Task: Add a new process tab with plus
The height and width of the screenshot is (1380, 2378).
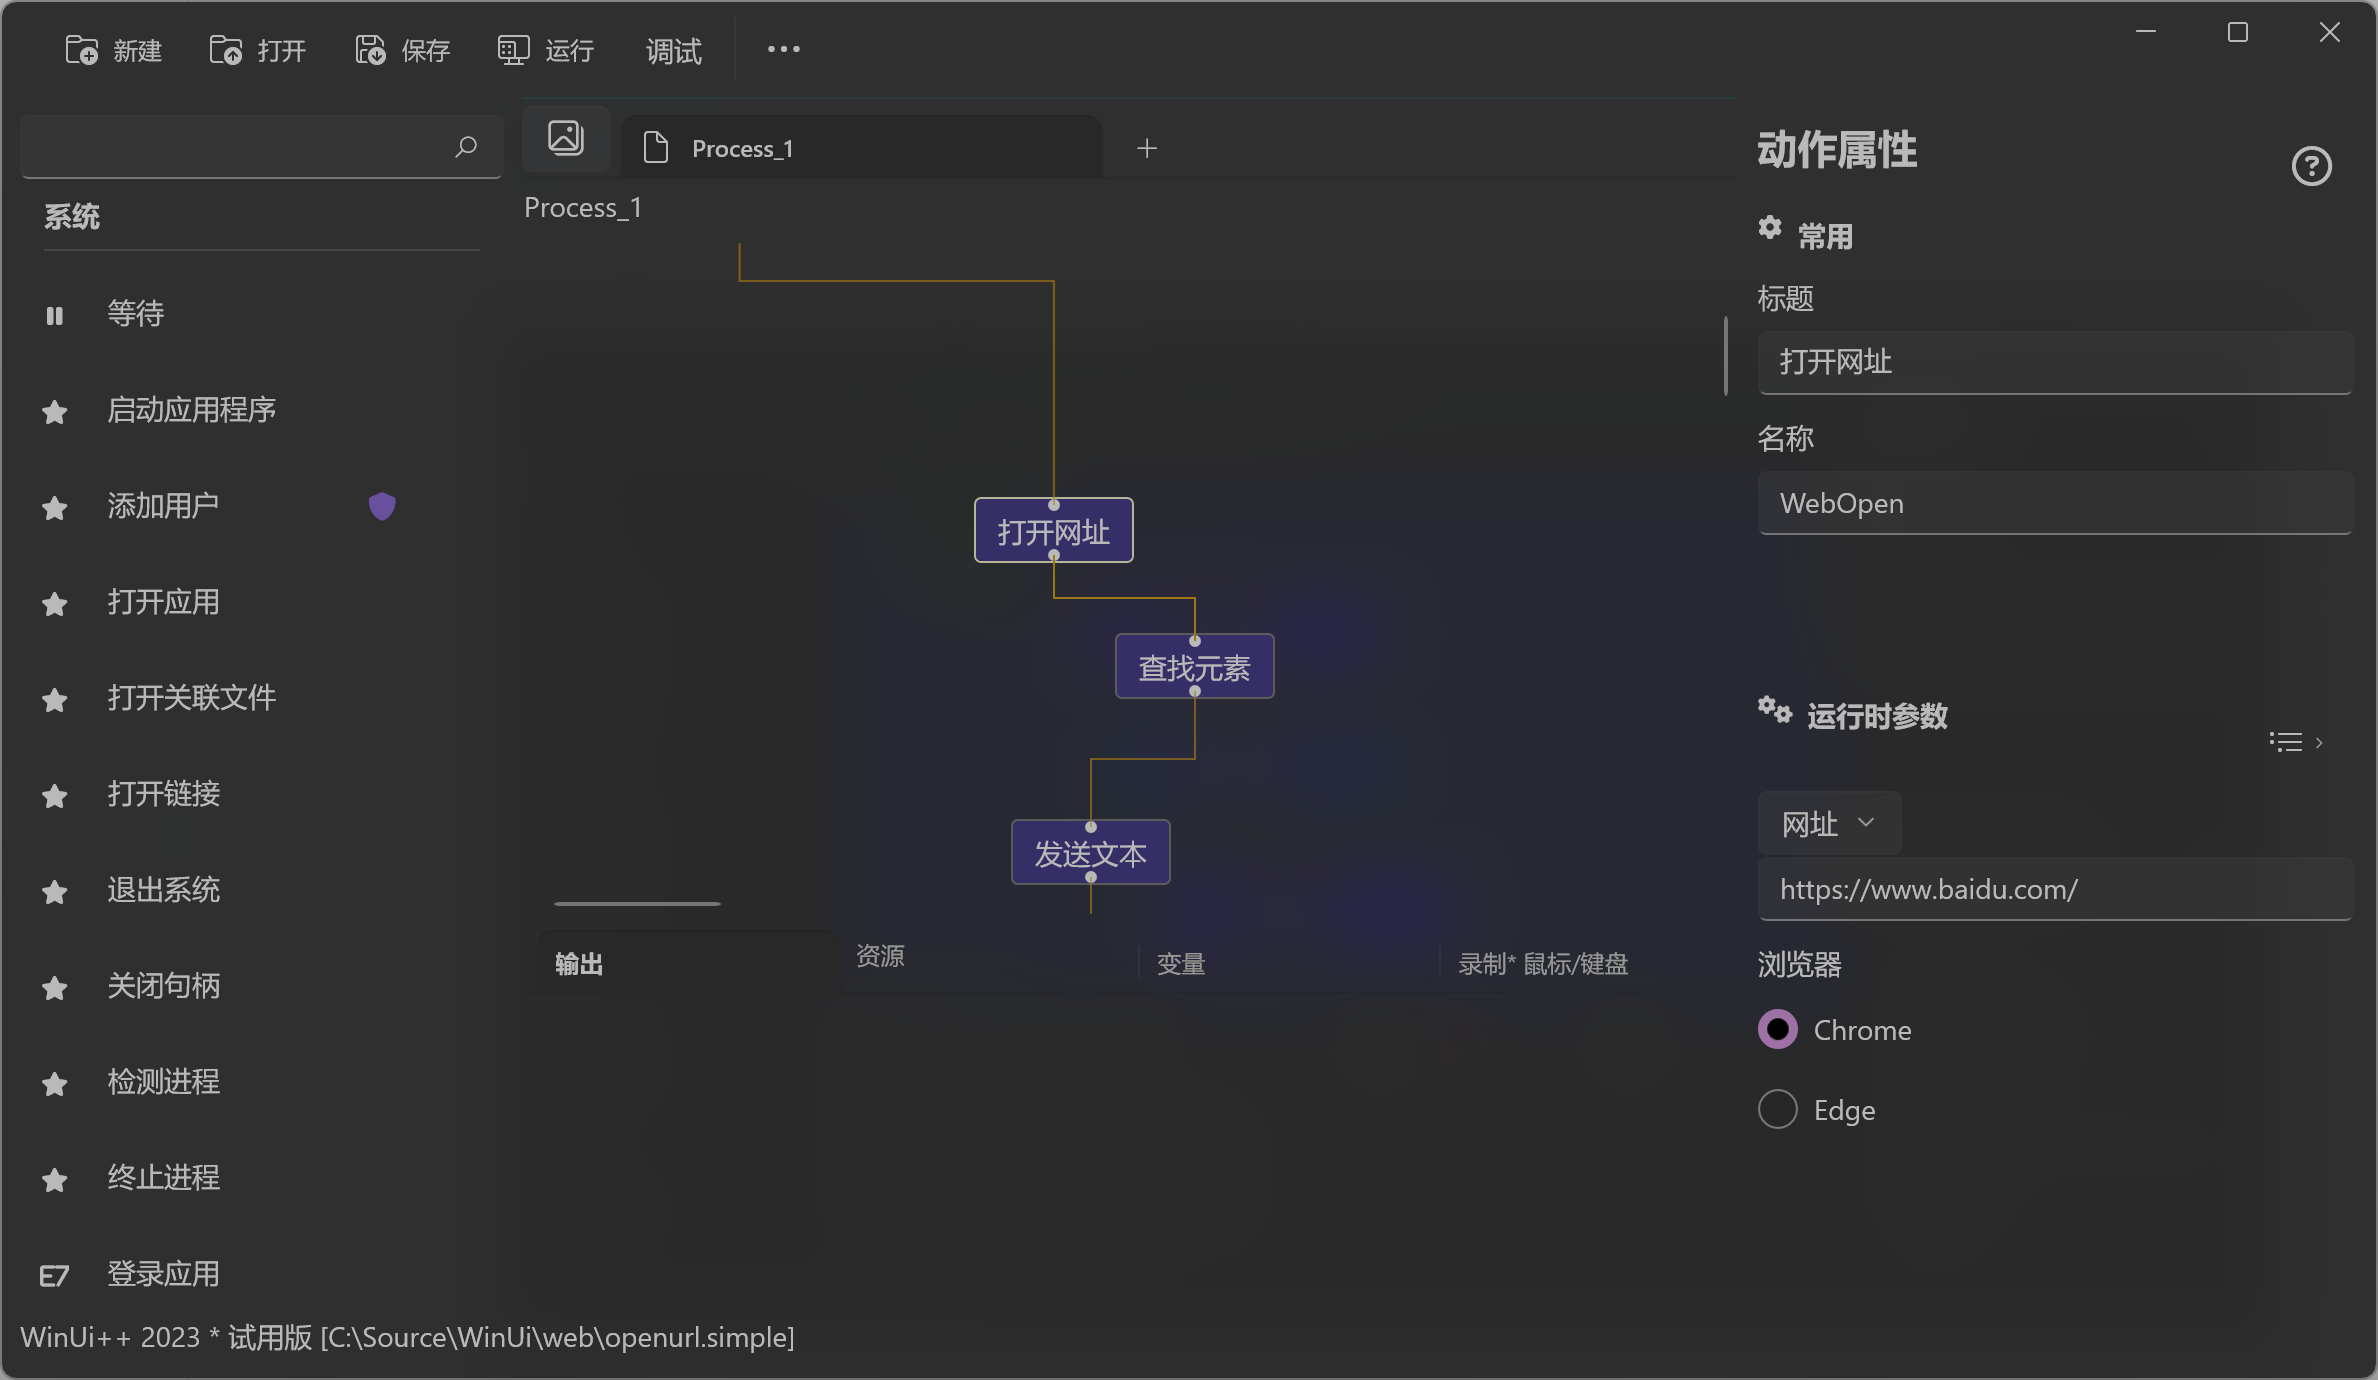Action: (1147, 148)
